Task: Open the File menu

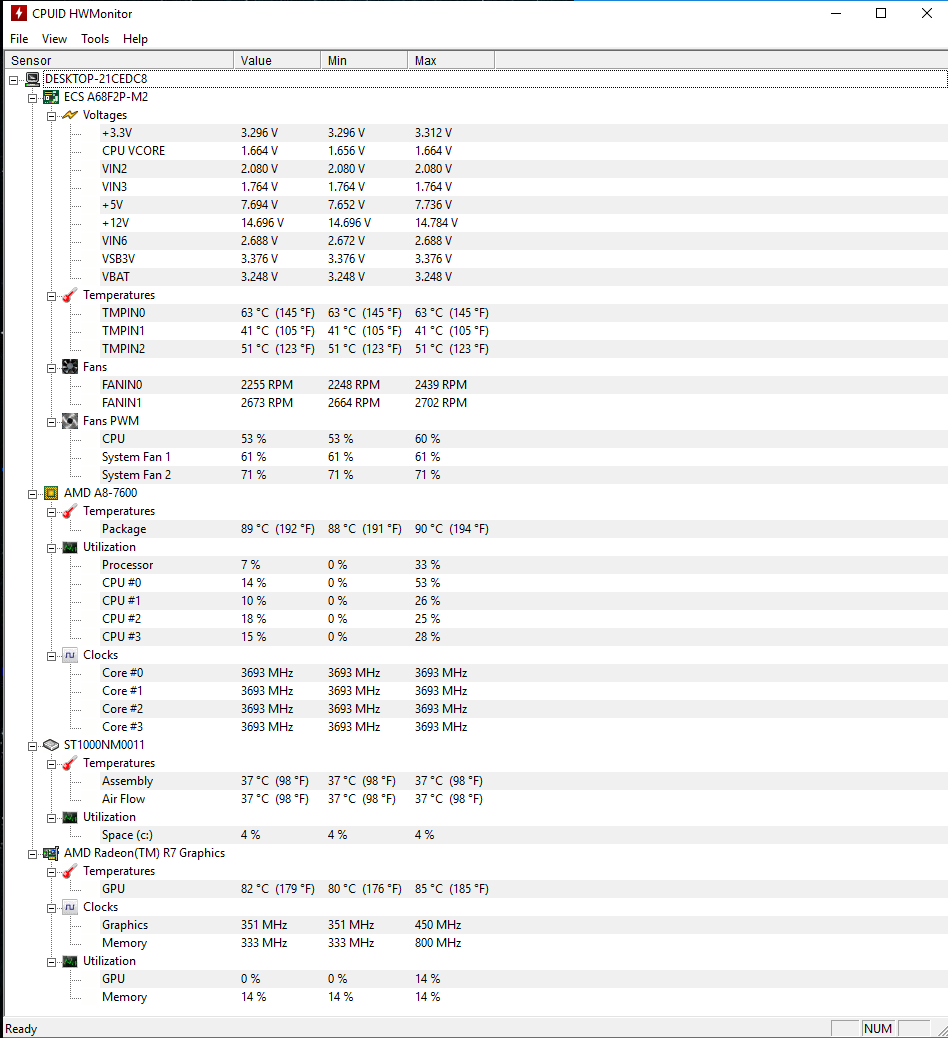Action: coord(19,39)
